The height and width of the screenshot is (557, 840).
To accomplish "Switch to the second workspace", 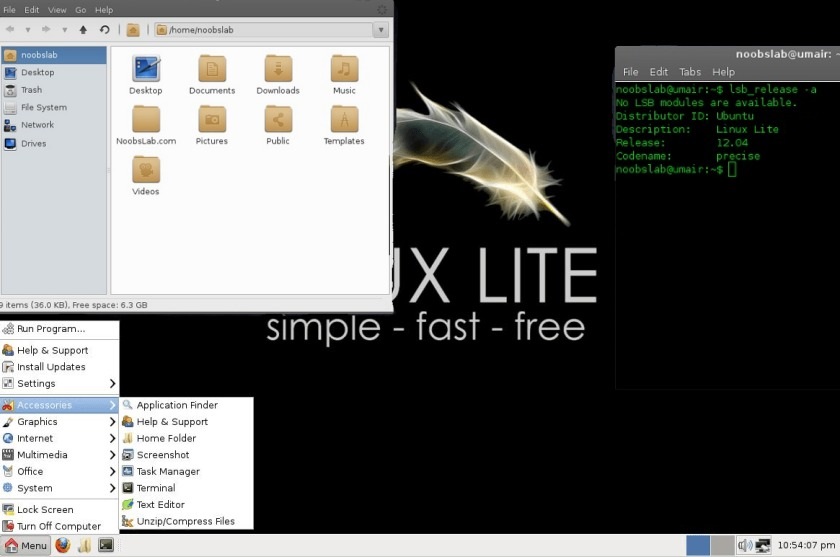I will point(723,545).
